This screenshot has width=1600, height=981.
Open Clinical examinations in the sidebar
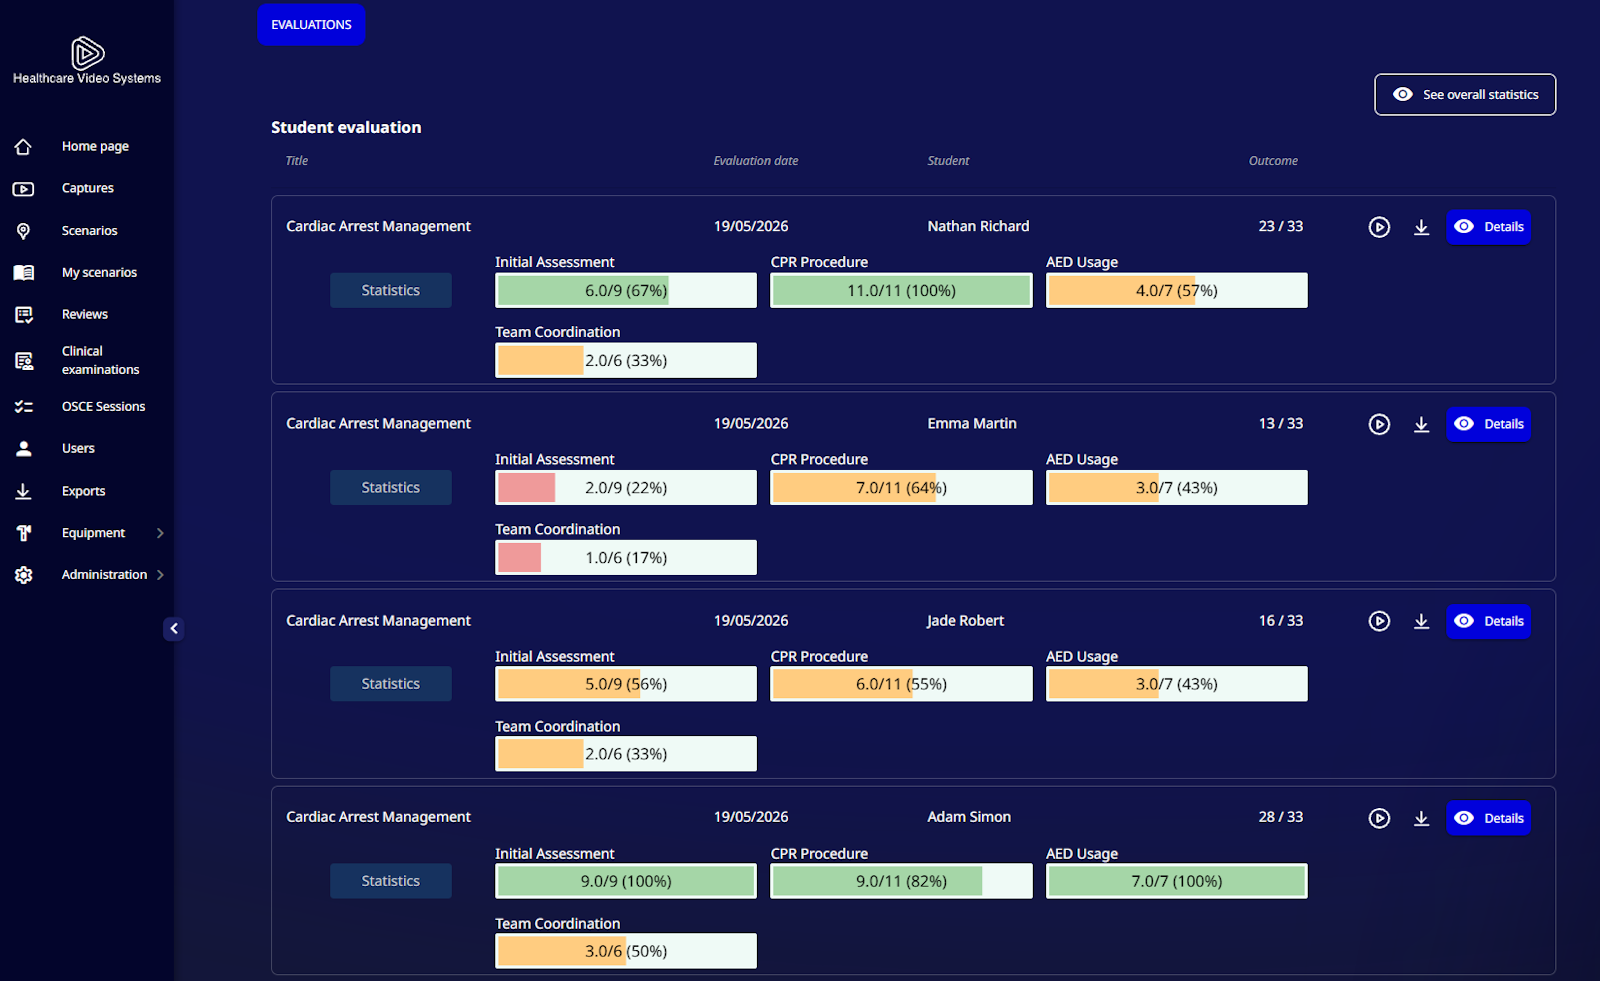pyautogui.click(x=100, y=360)
